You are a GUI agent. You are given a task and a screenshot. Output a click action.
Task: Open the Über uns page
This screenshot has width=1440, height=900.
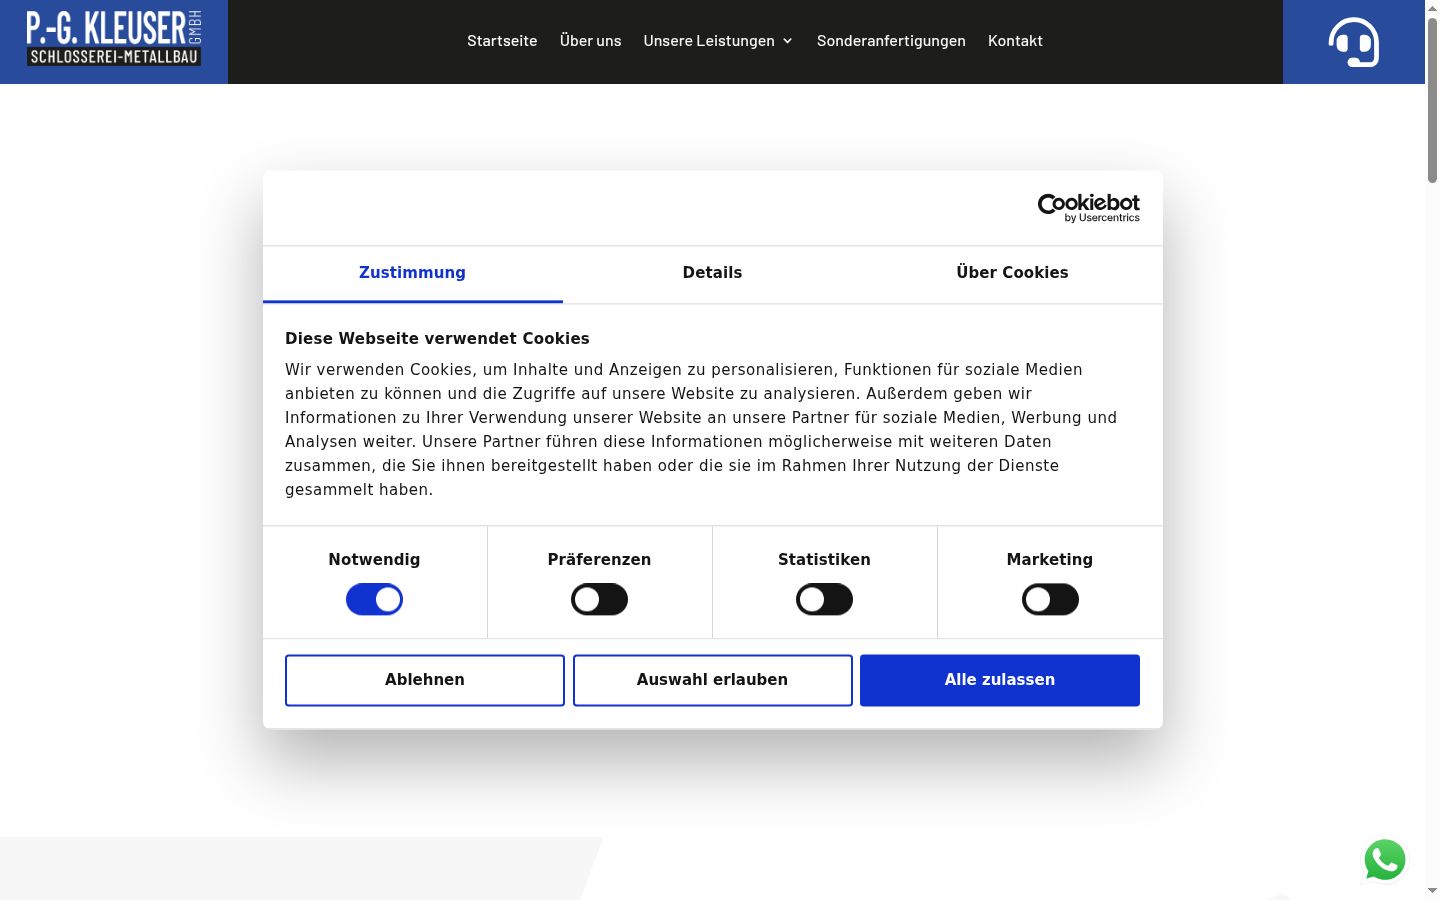(x=590, y=41)
